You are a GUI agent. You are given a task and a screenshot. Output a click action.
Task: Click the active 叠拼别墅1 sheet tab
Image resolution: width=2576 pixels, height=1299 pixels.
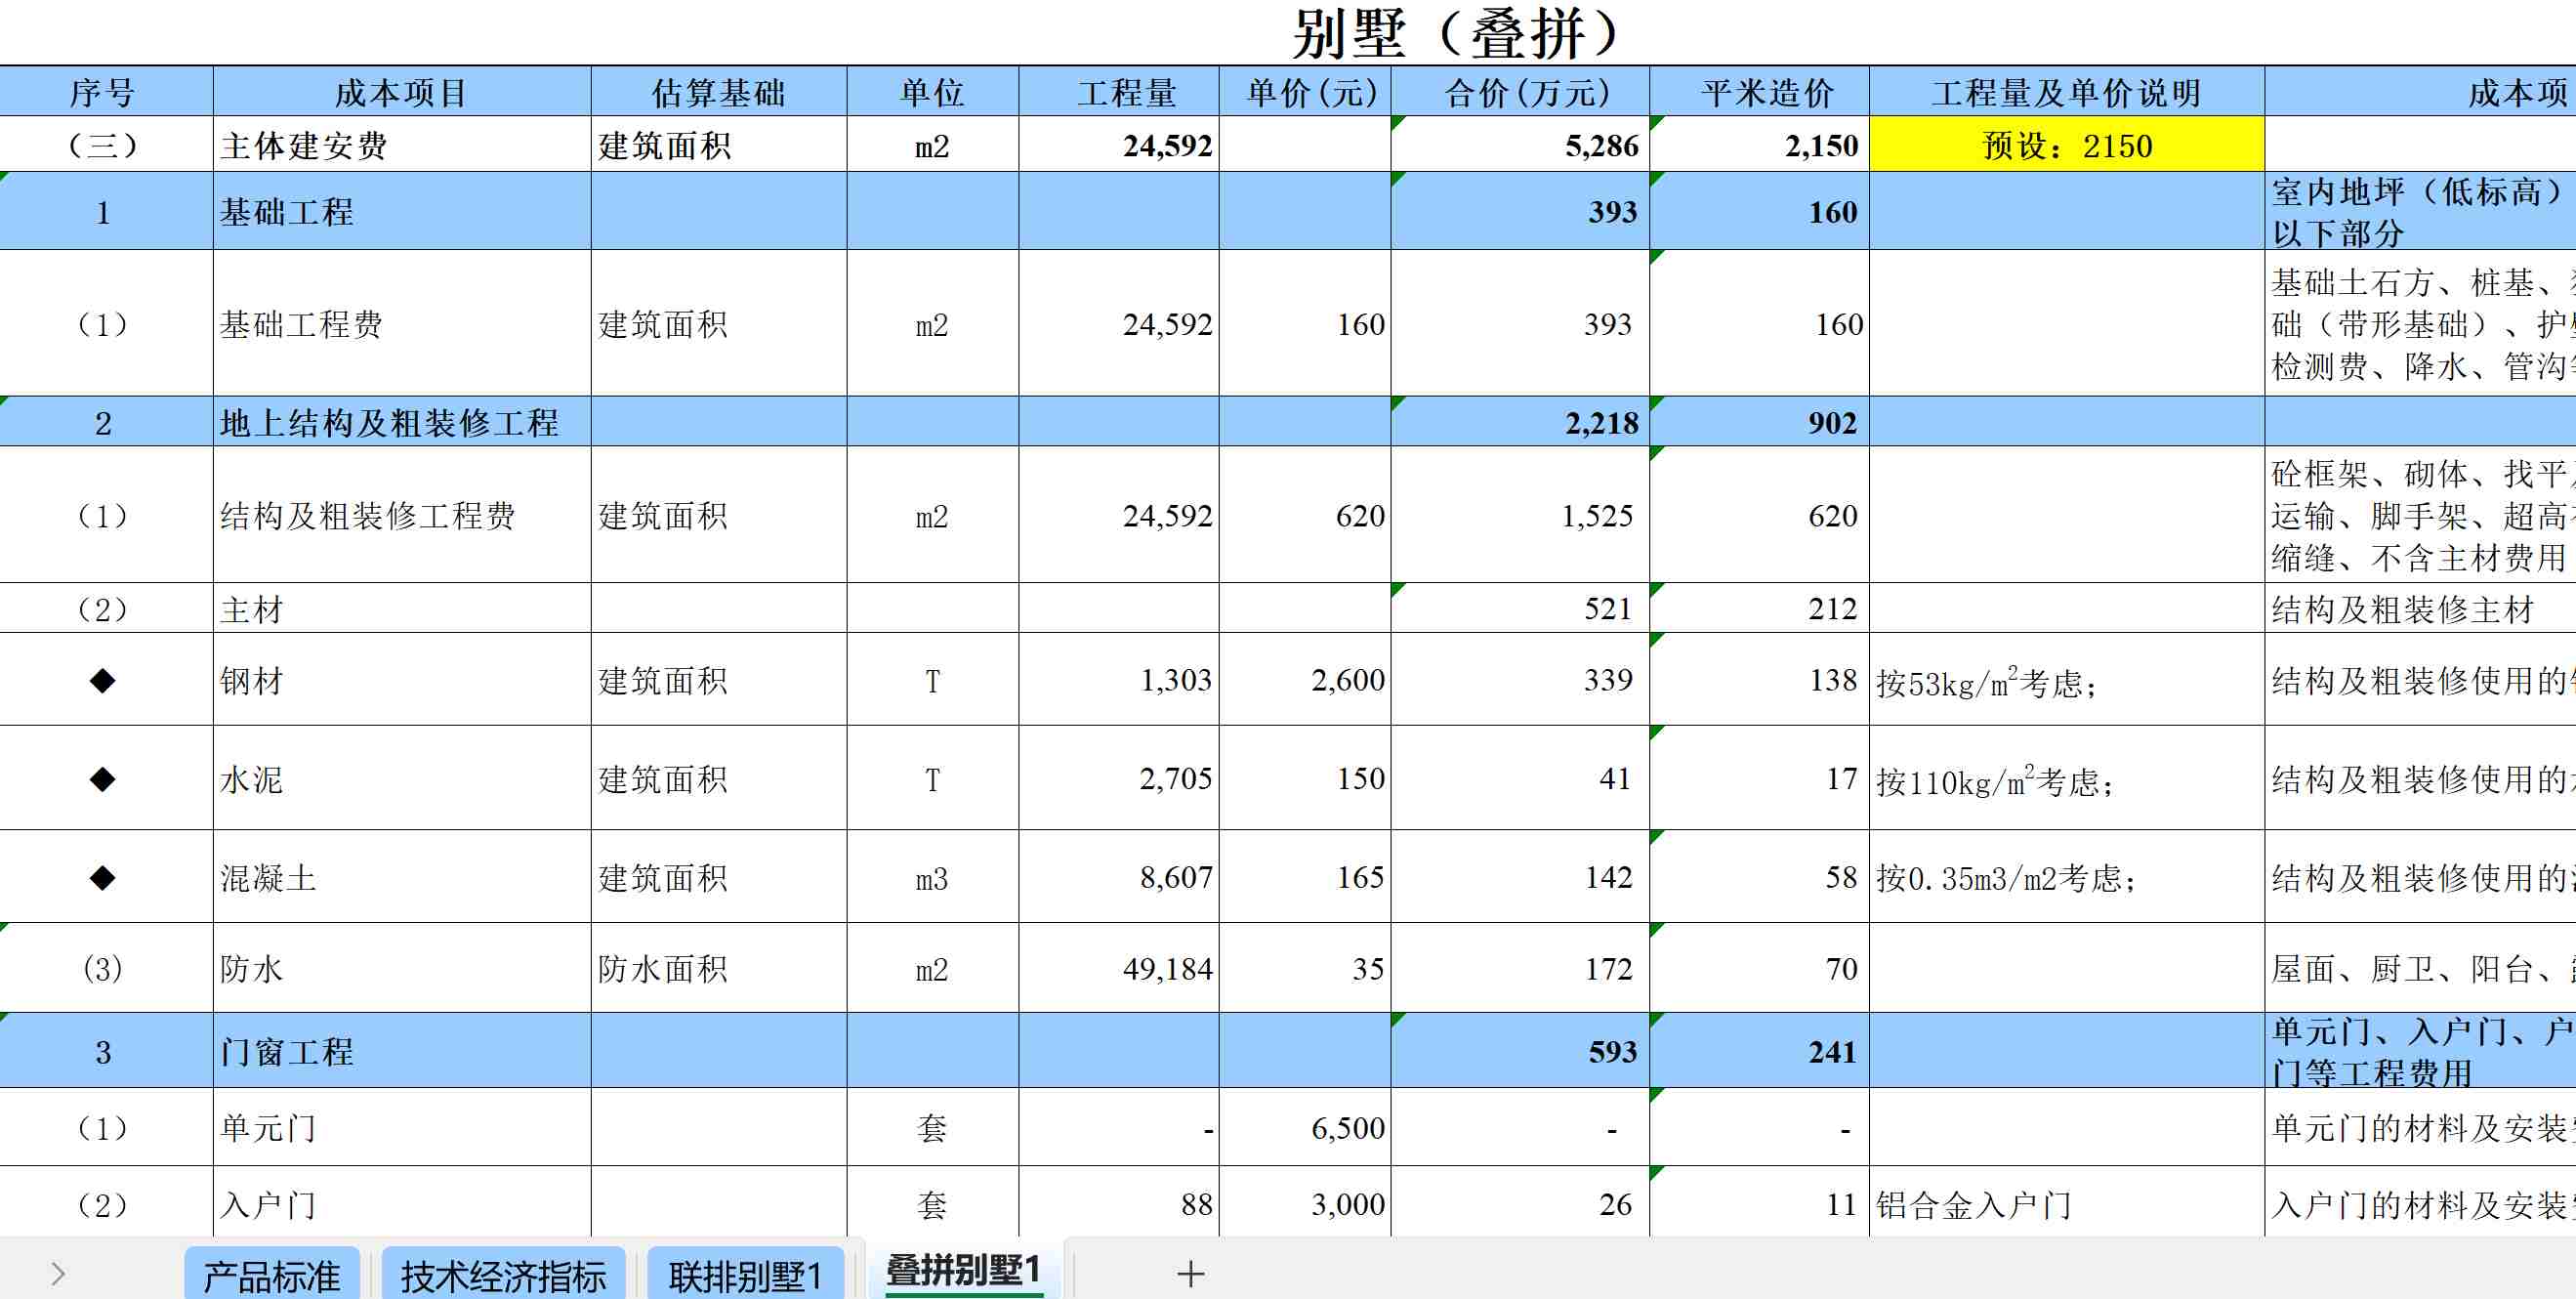click(963, 1272)
